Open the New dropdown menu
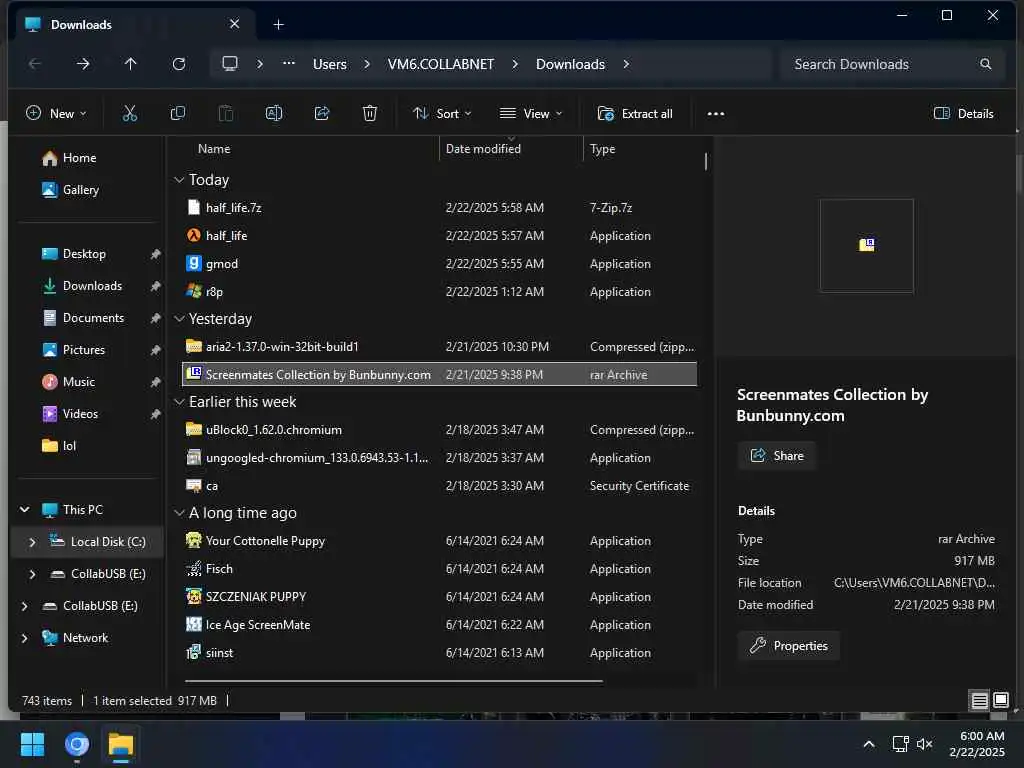This screenshot has width=1024, height=768. (56, 114)
